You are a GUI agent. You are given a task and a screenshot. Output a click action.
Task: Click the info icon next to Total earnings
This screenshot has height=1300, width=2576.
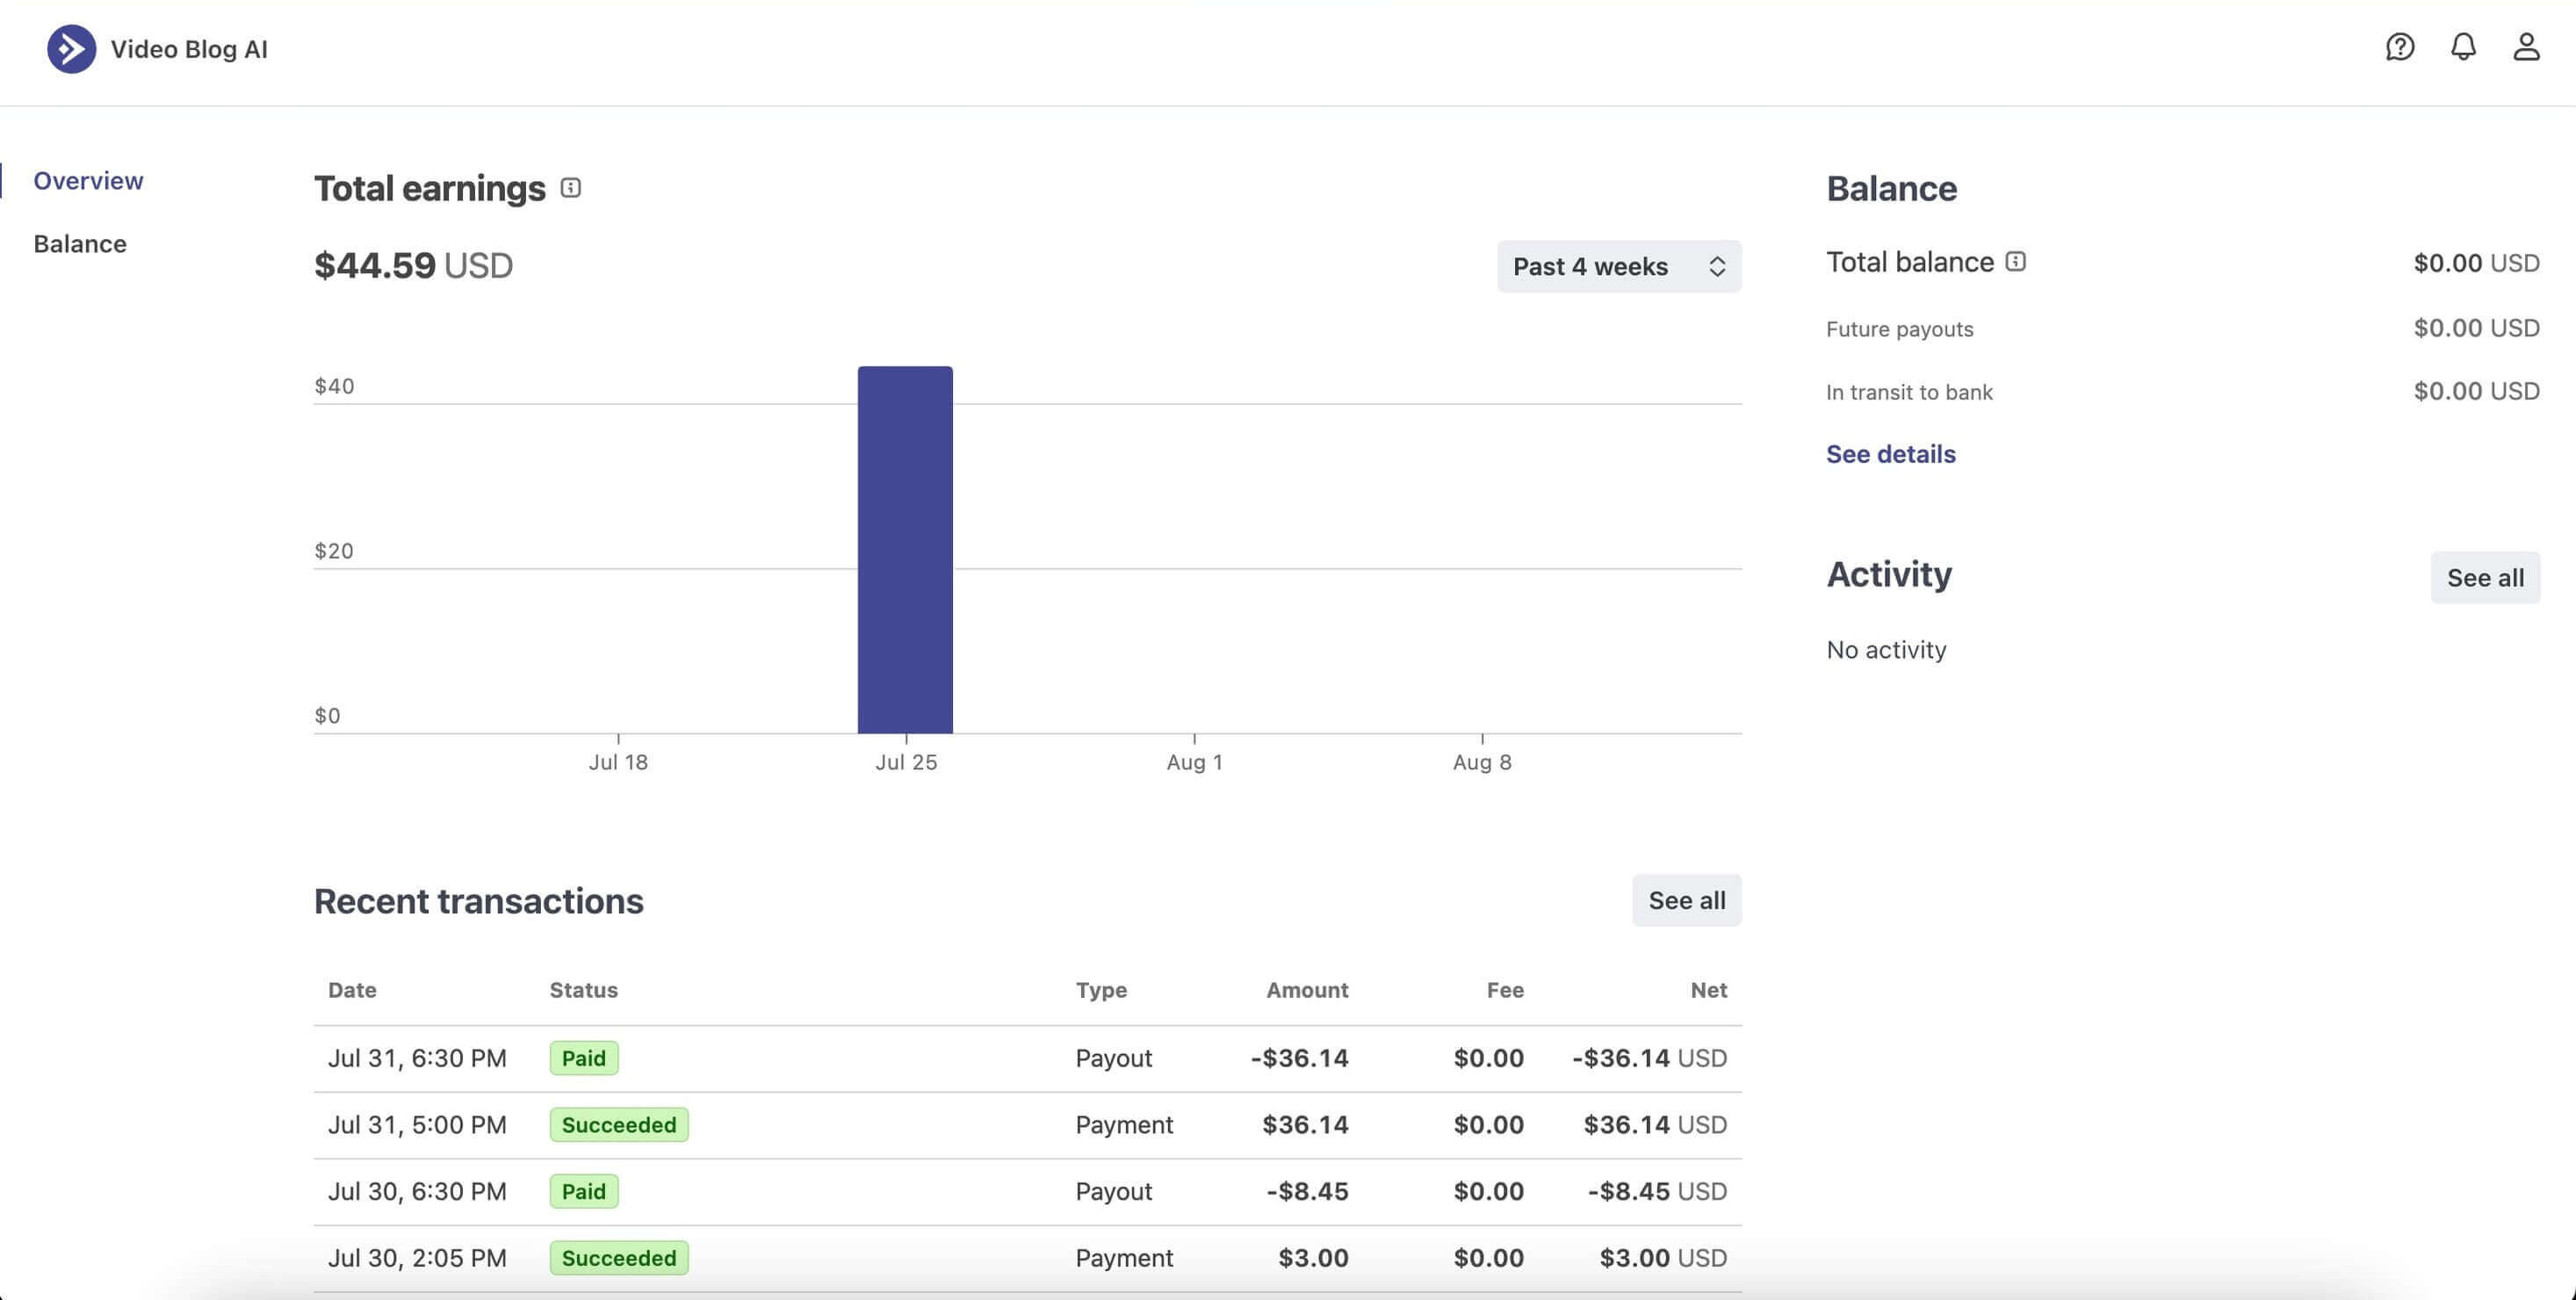(x=570, y=188)
